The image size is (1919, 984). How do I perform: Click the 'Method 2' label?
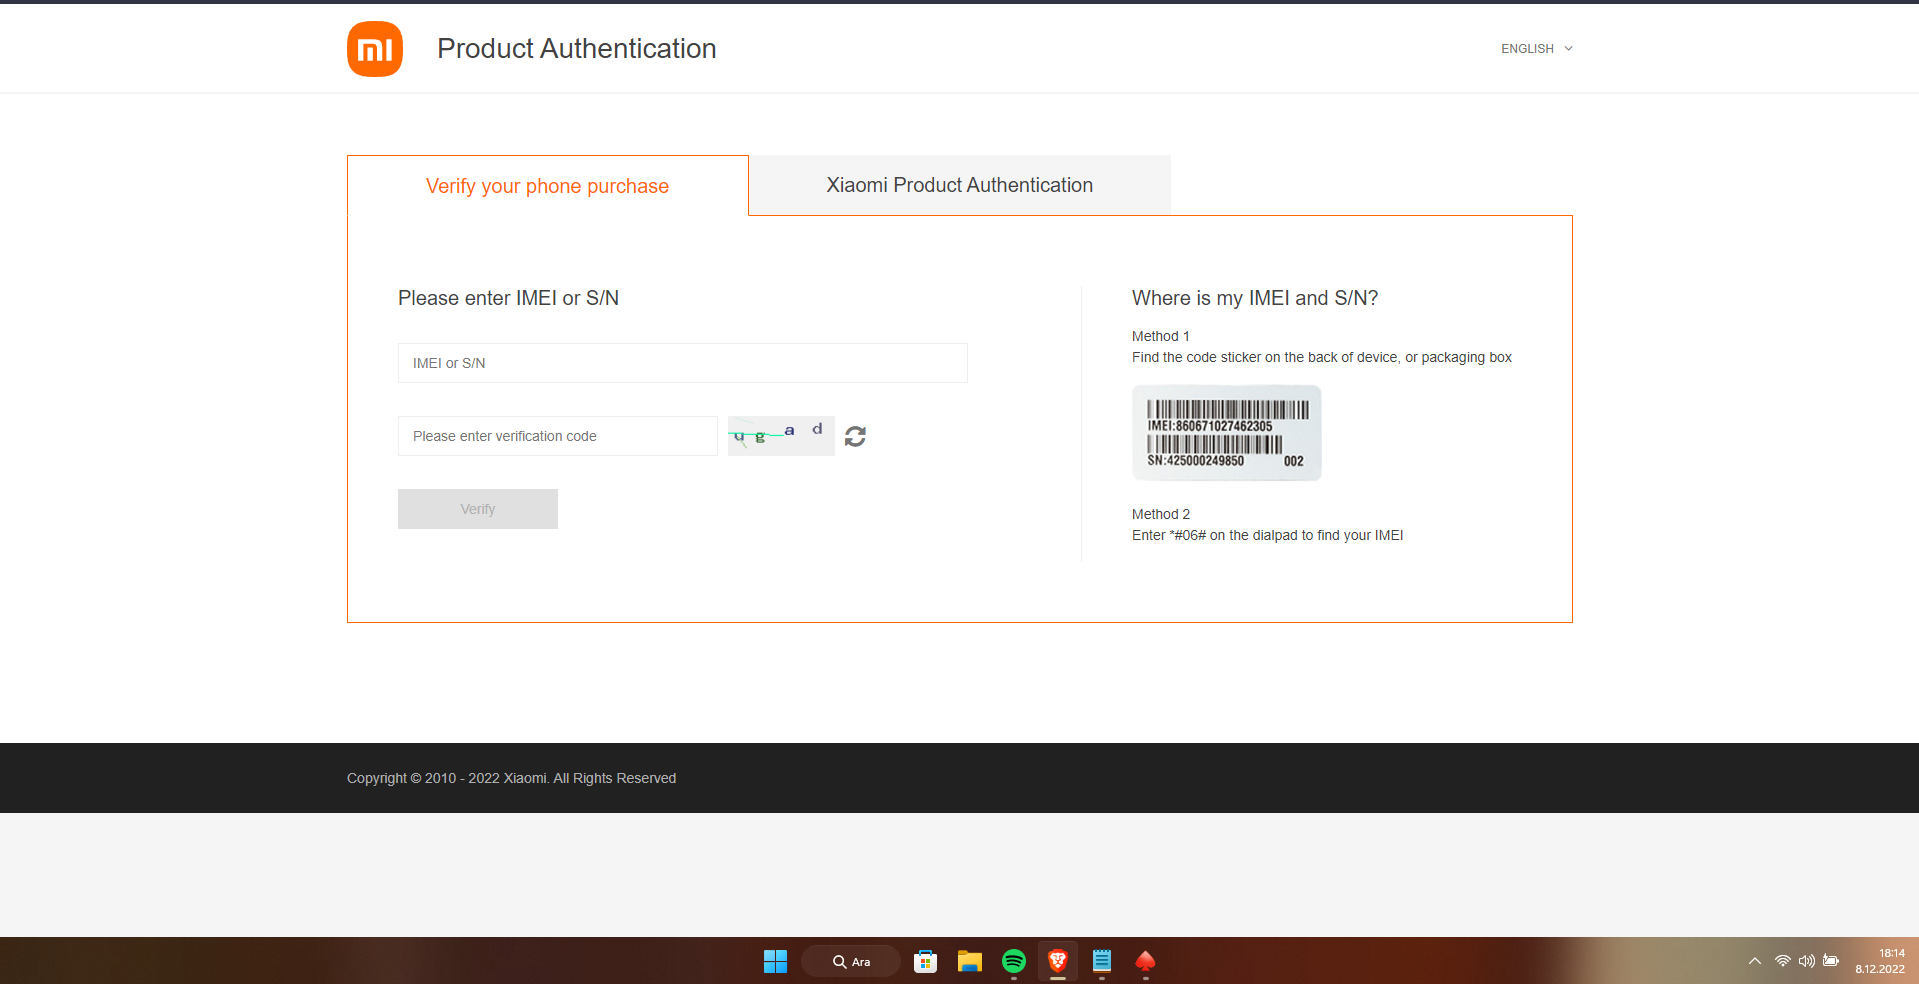click(x=1161, y=514)
